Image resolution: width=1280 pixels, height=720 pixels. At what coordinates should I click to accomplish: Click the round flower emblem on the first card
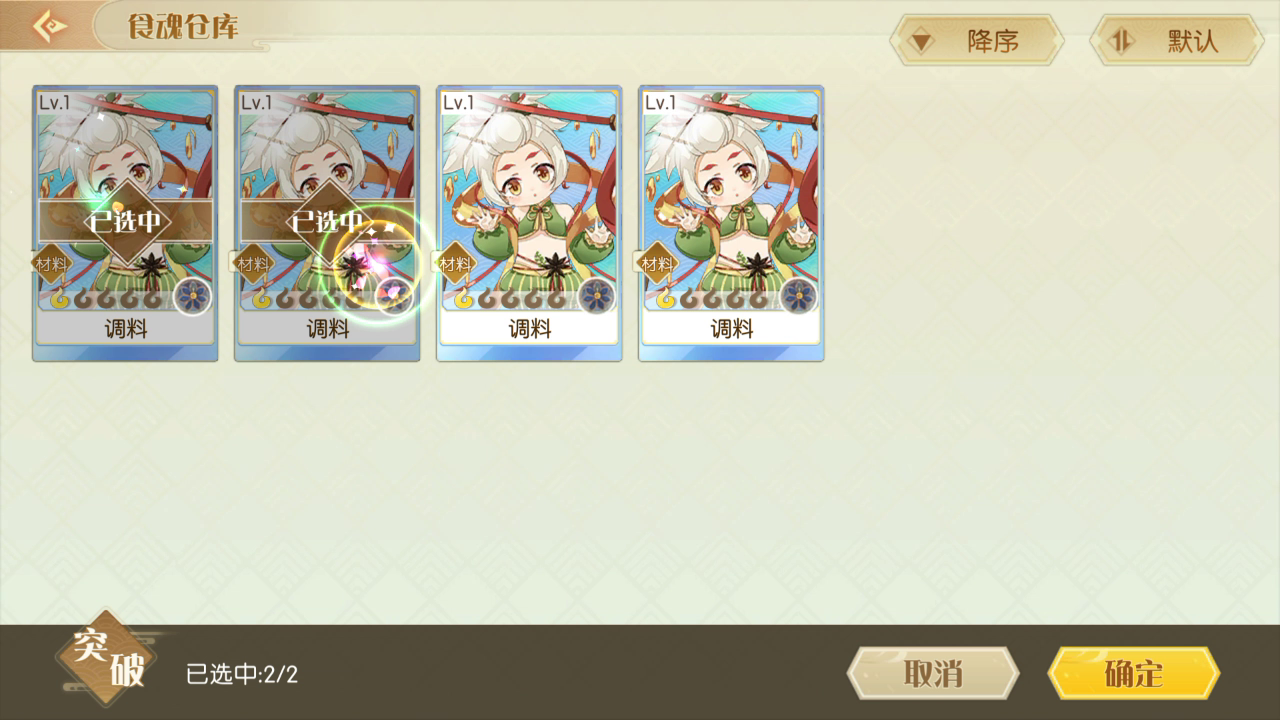[192, 296]
